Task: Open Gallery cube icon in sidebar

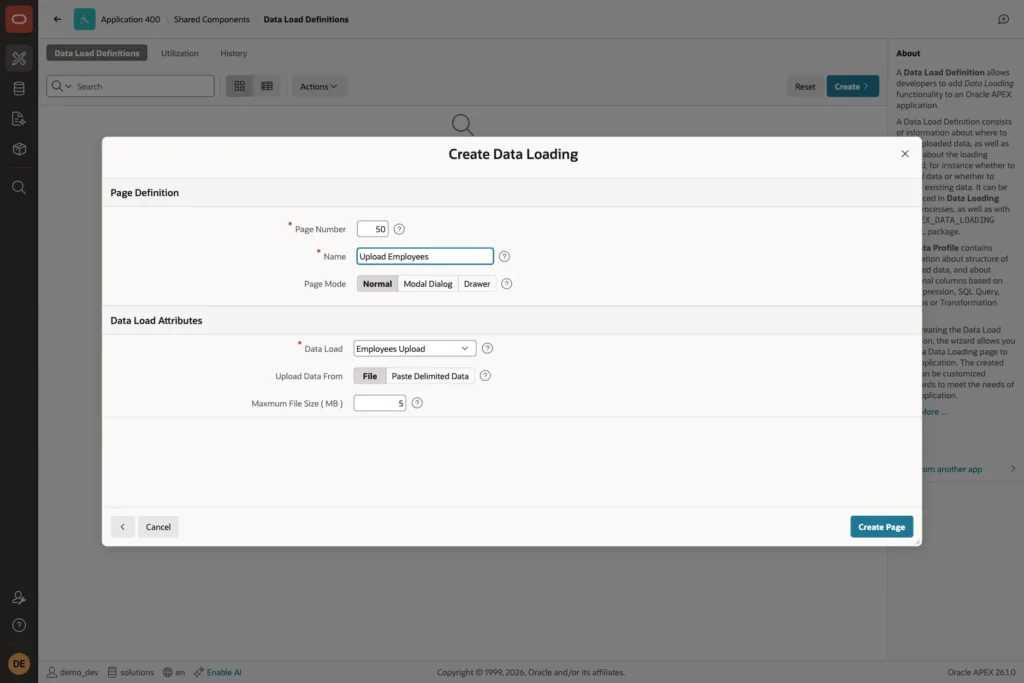Action: pos(19,149)
